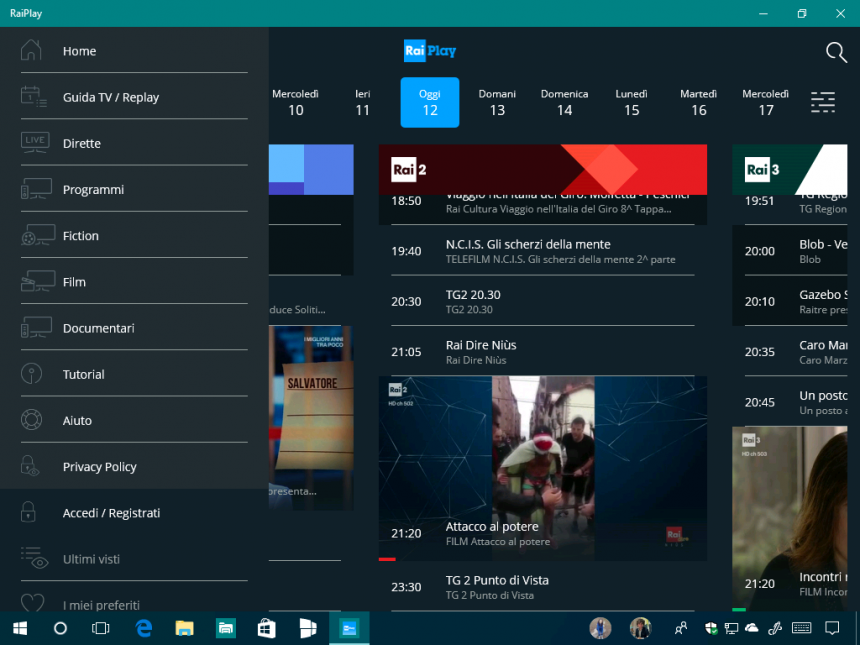Open Privacy Policy menu entry

(x=134, y=467)
